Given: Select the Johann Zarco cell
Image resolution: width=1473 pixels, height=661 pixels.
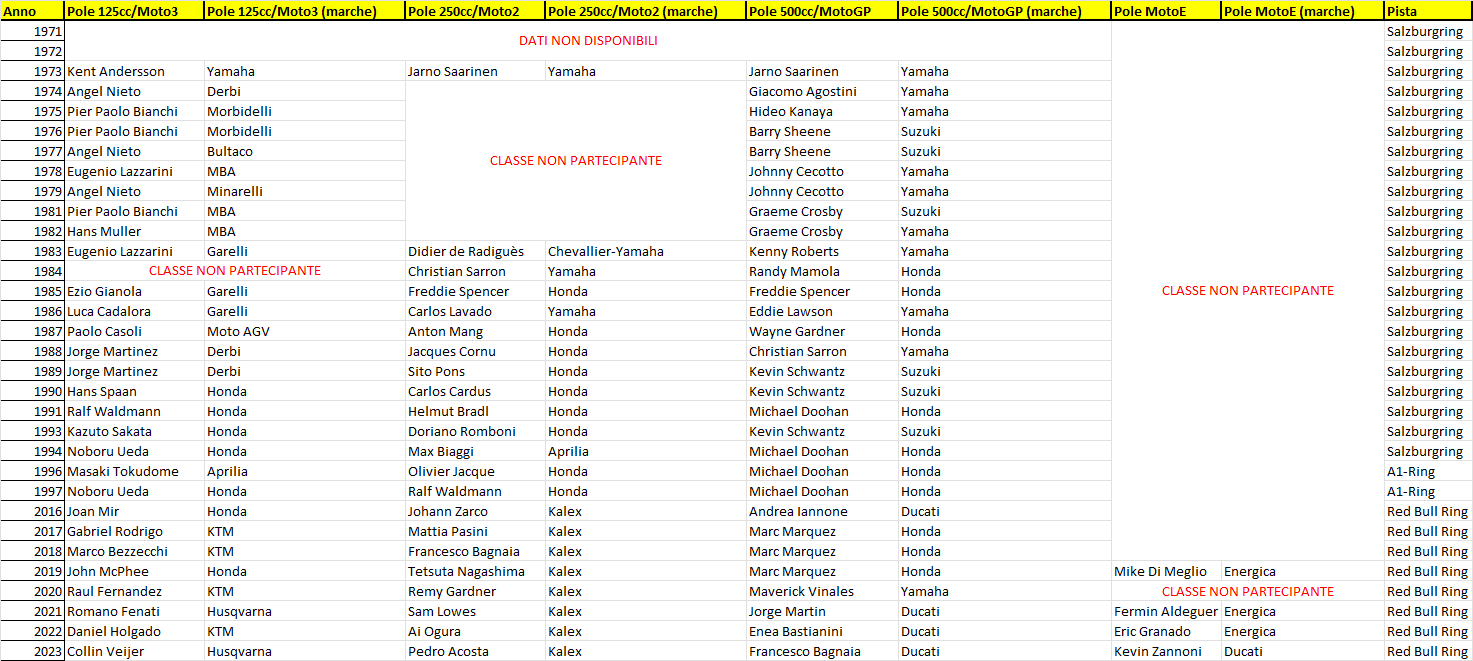Looking at the screenshot, I should click(475, 511).
